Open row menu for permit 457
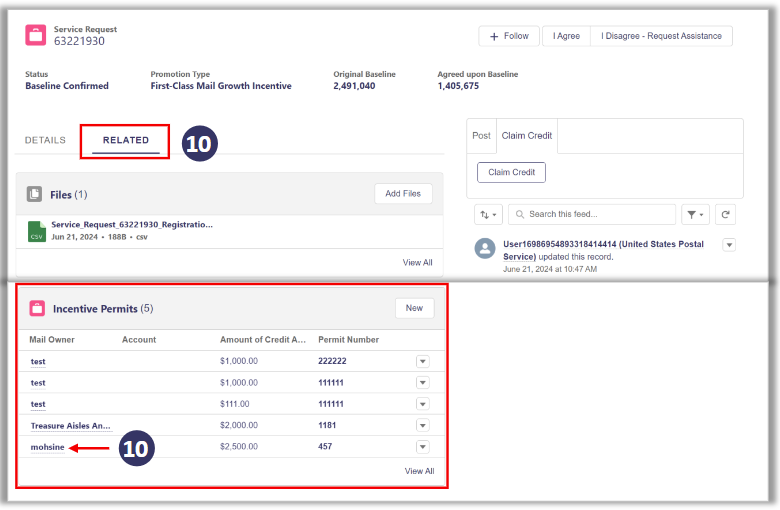The width and height of the screenshot is (780, 510). pos(422,447)
